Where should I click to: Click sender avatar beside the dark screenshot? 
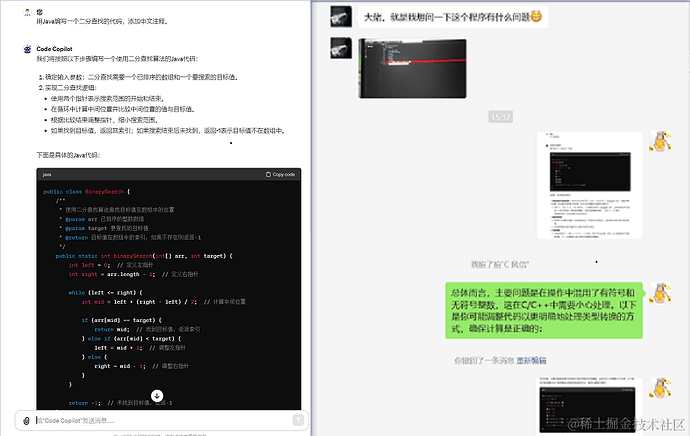coord(341,48)
